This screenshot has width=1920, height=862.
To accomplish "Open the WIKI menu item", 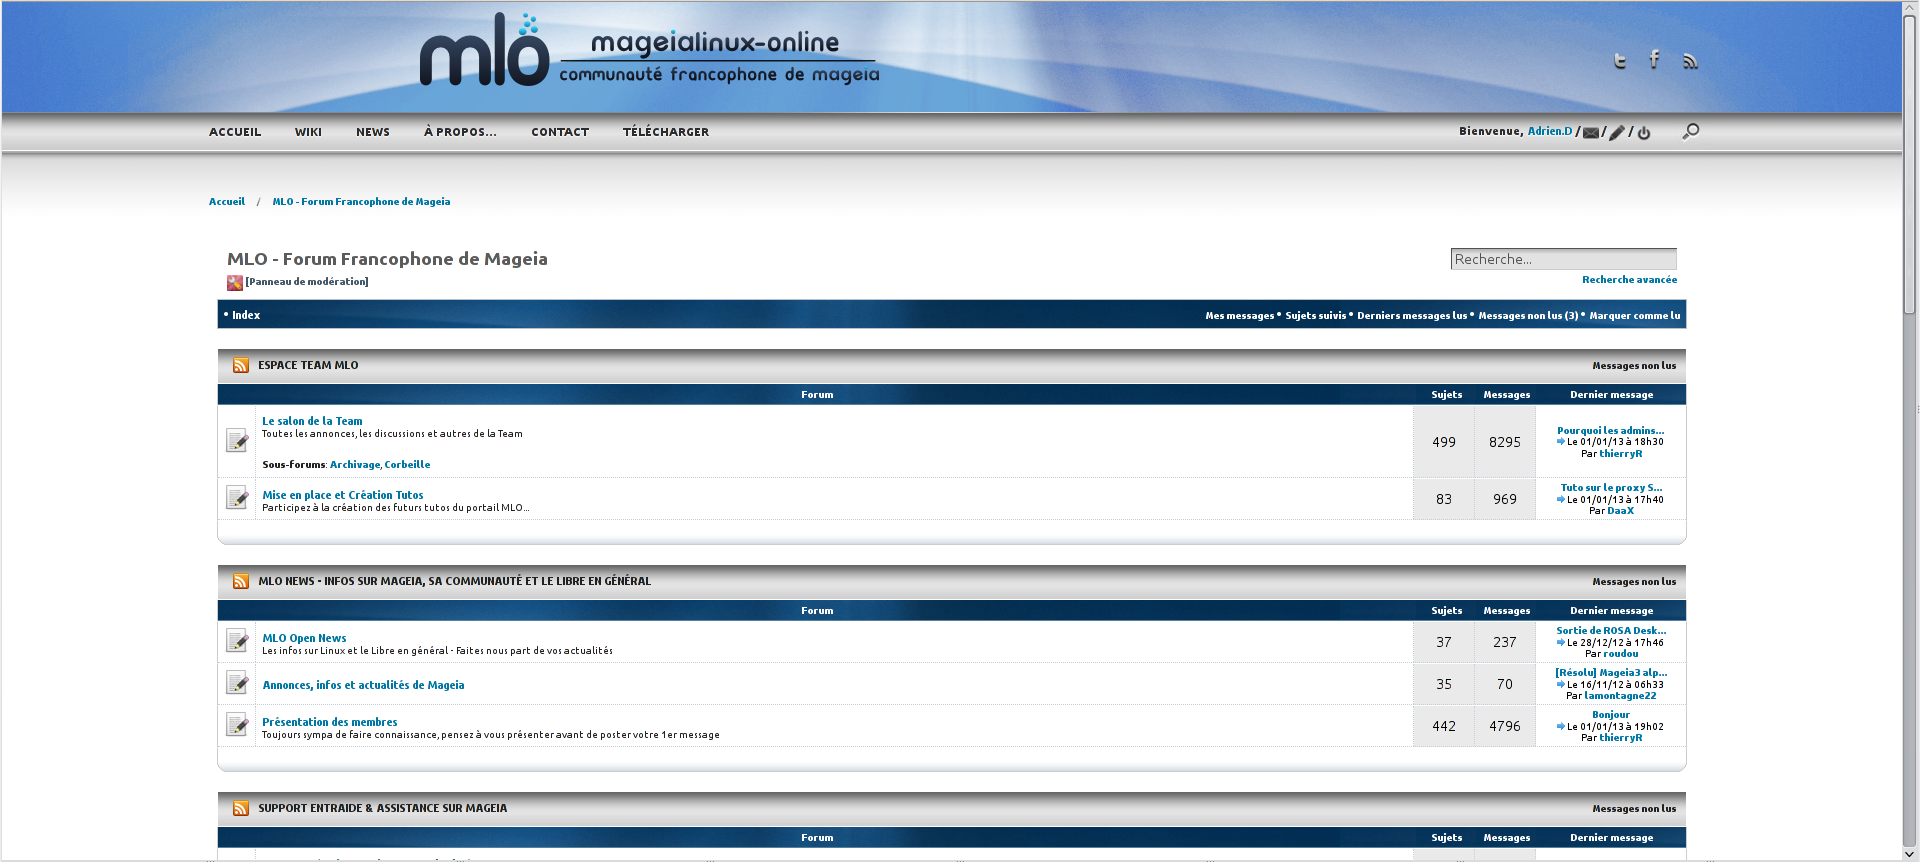I will (x=308, y=132).
